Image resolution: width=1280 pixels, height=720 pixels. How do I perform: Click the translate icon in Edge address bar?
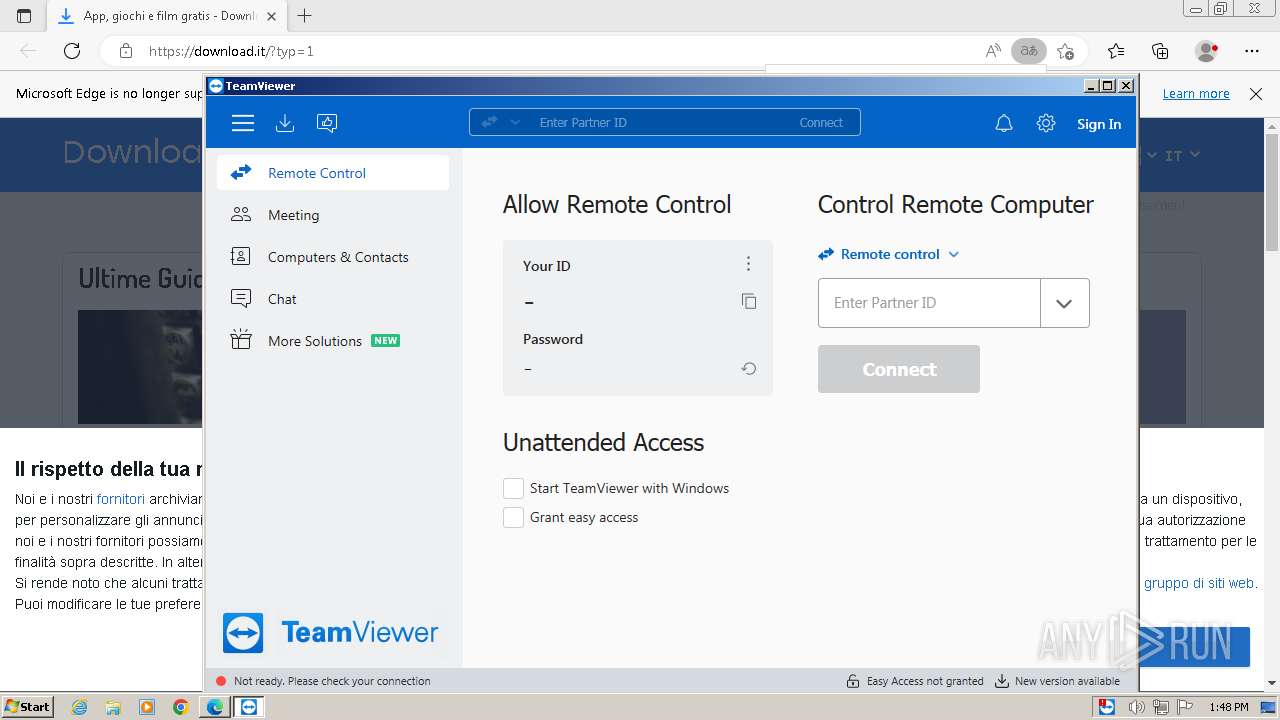point(1028,51)
